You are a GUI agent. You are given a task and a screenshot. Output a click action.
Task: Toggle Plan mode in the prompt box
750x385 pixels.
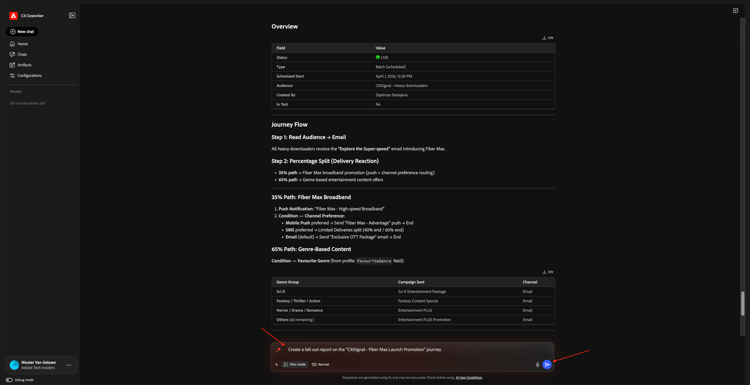(x=295, y=364)
